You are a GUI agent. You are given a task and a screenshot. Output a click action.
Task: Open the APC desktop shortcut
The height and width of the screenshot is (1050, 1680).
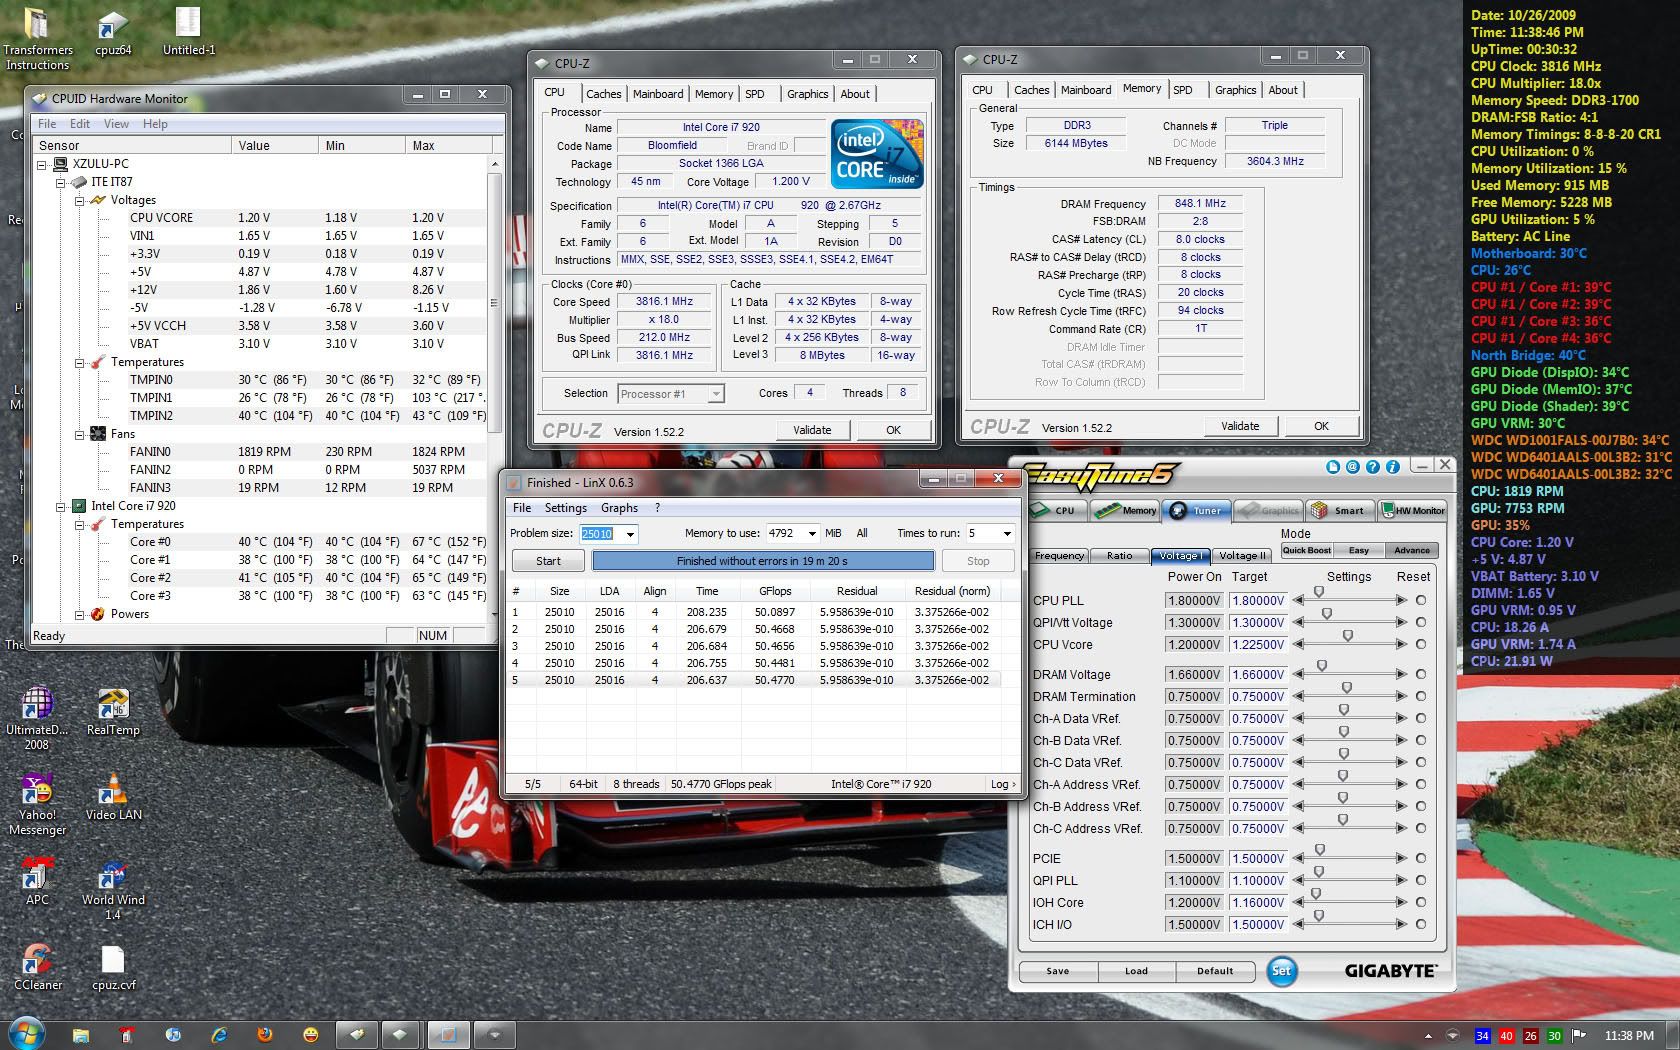tap(37, 881)
